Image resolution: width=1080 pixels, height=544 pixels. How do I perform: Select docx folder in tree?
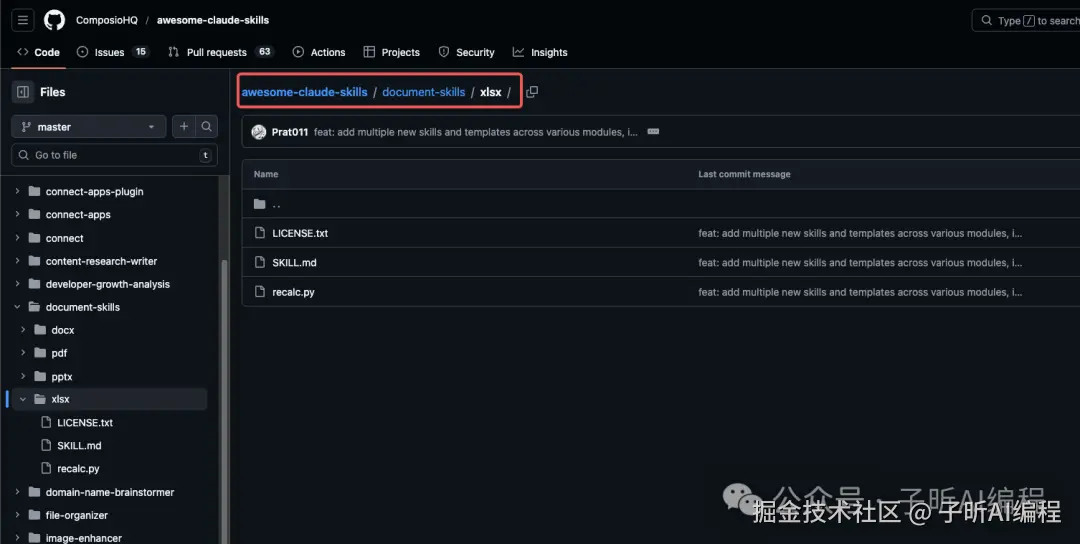pyautogui.click(x=63, y=330)
